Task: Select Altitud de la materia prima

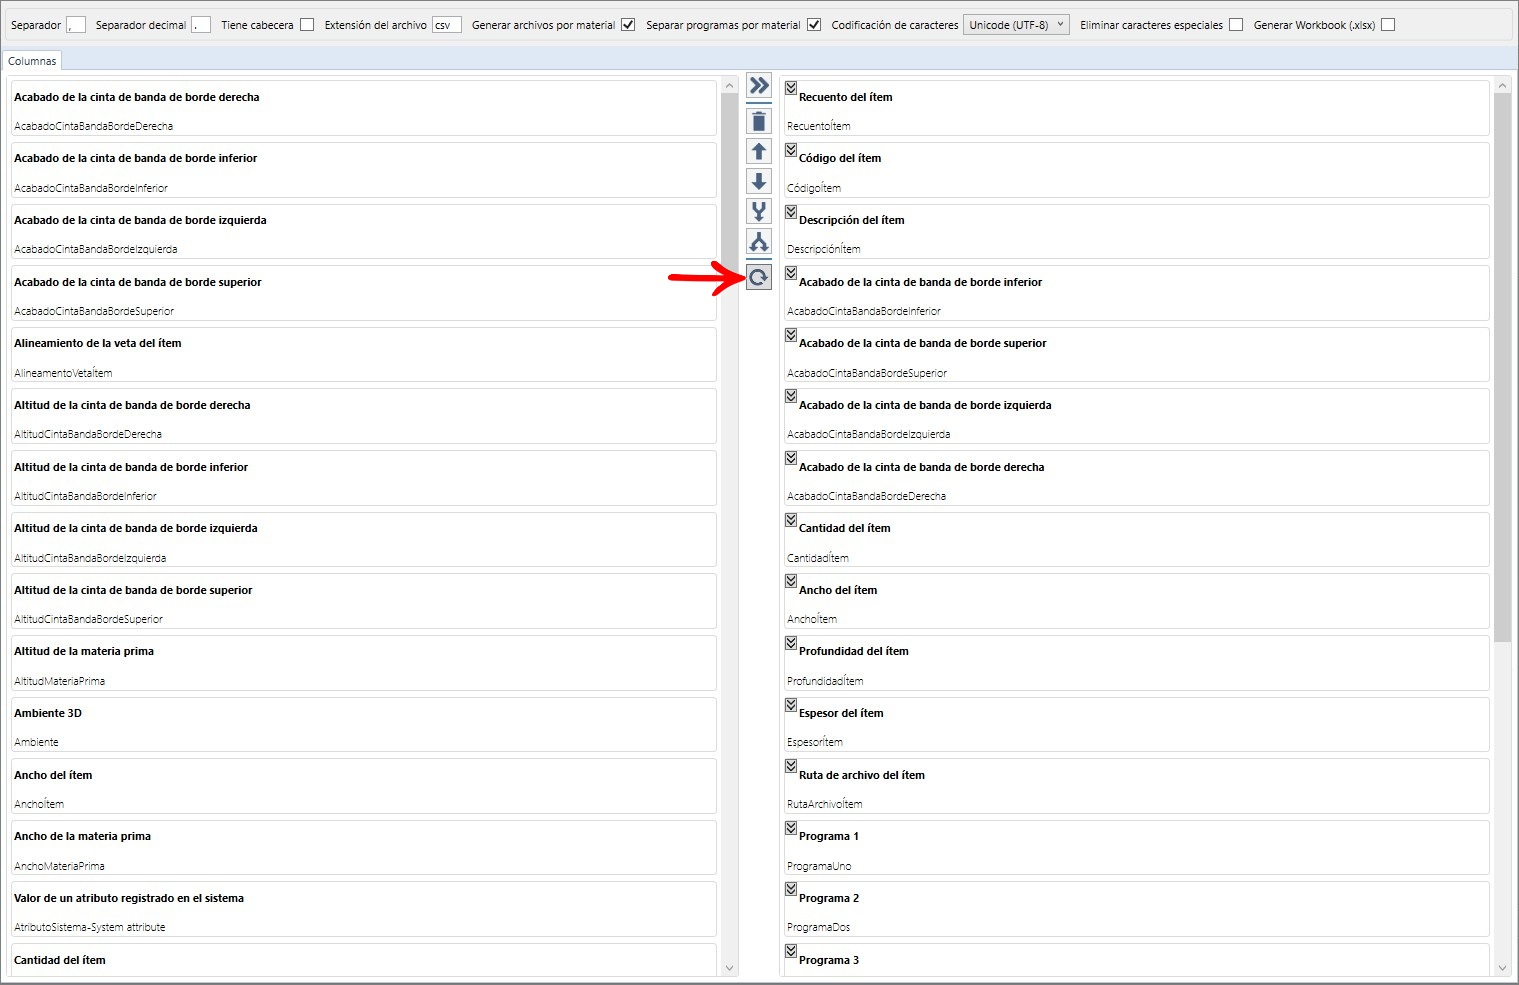Action: coord(364,663)
